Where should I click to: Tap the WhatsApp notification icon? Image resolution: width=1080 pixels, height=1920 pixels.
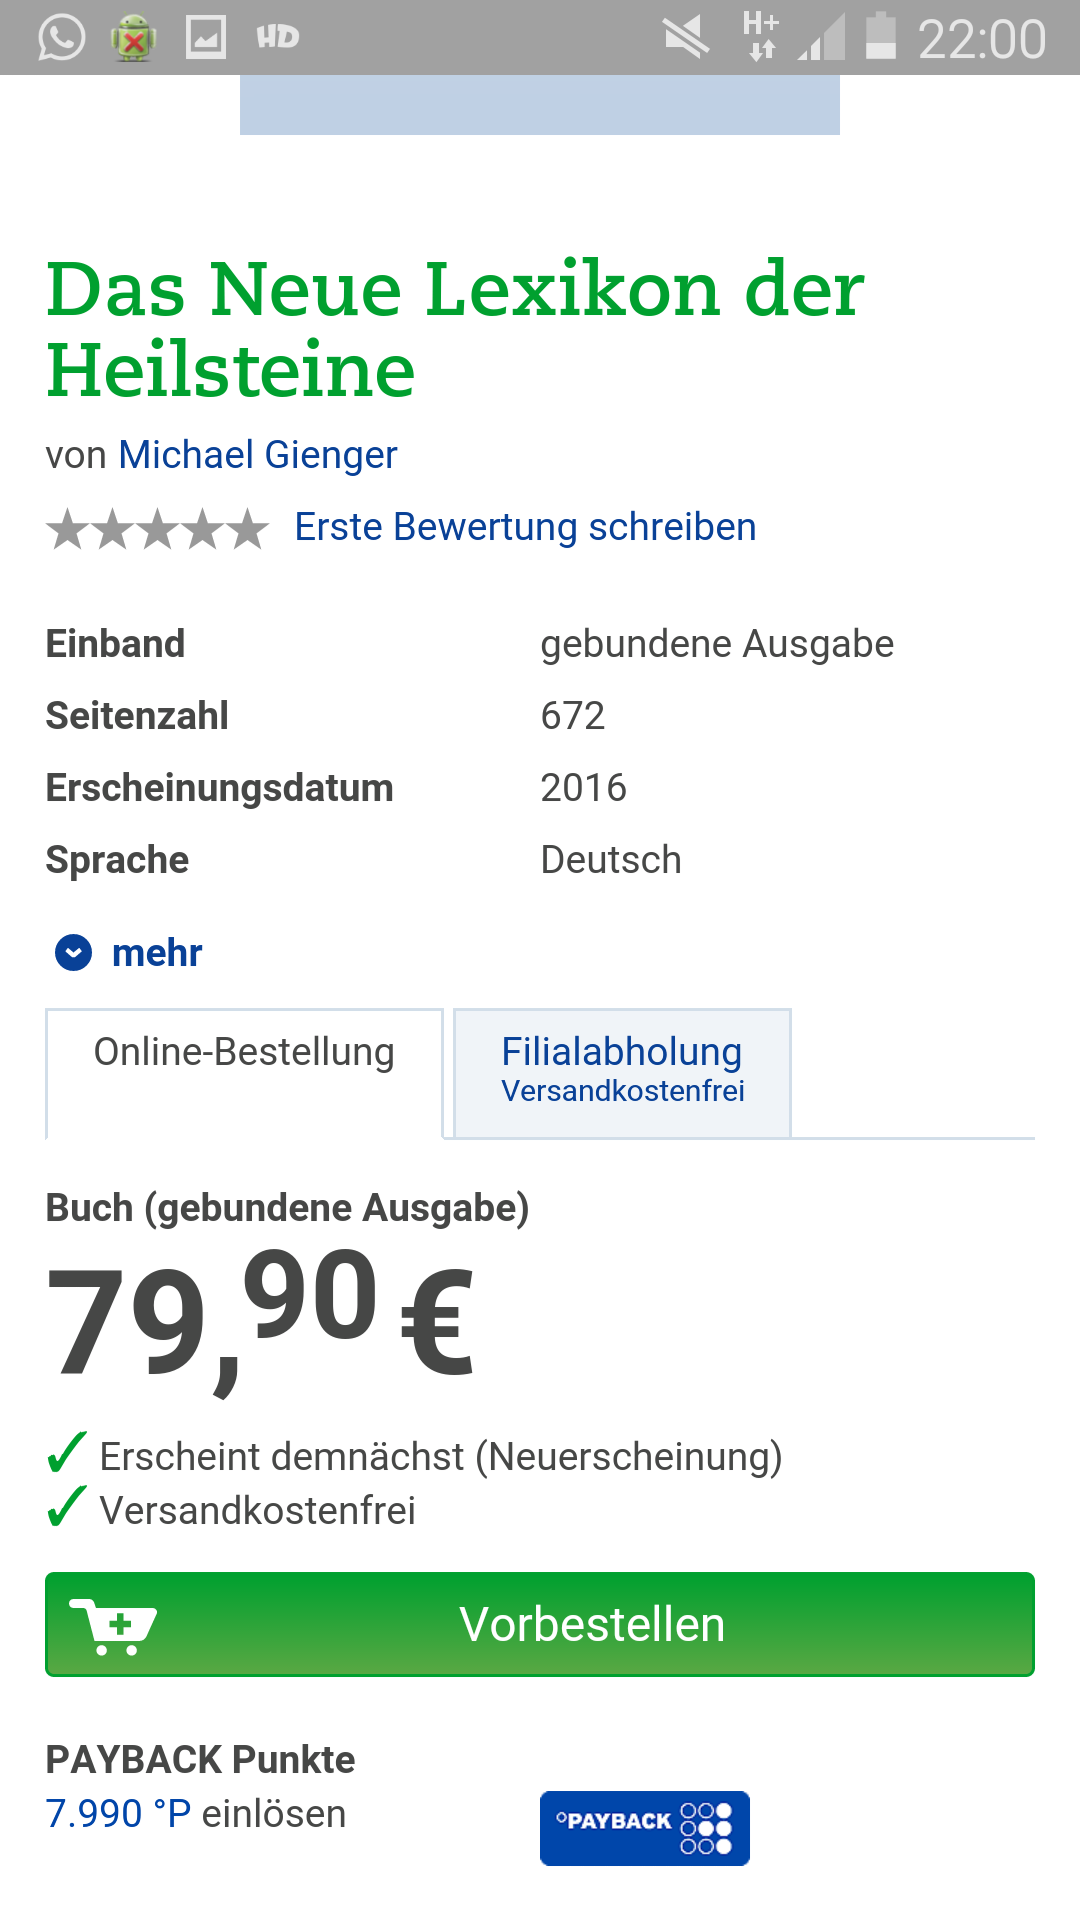61,38
